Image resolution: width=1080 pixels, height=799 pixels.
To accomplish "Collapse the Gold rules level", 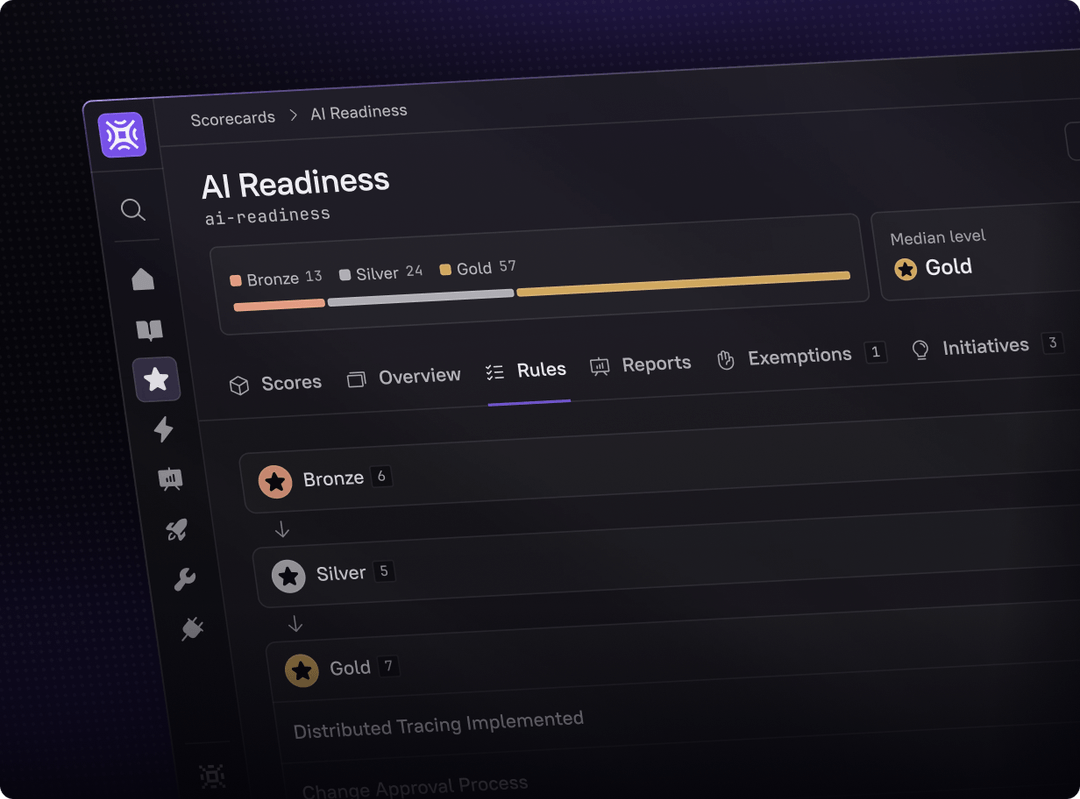I will (349, 668).
